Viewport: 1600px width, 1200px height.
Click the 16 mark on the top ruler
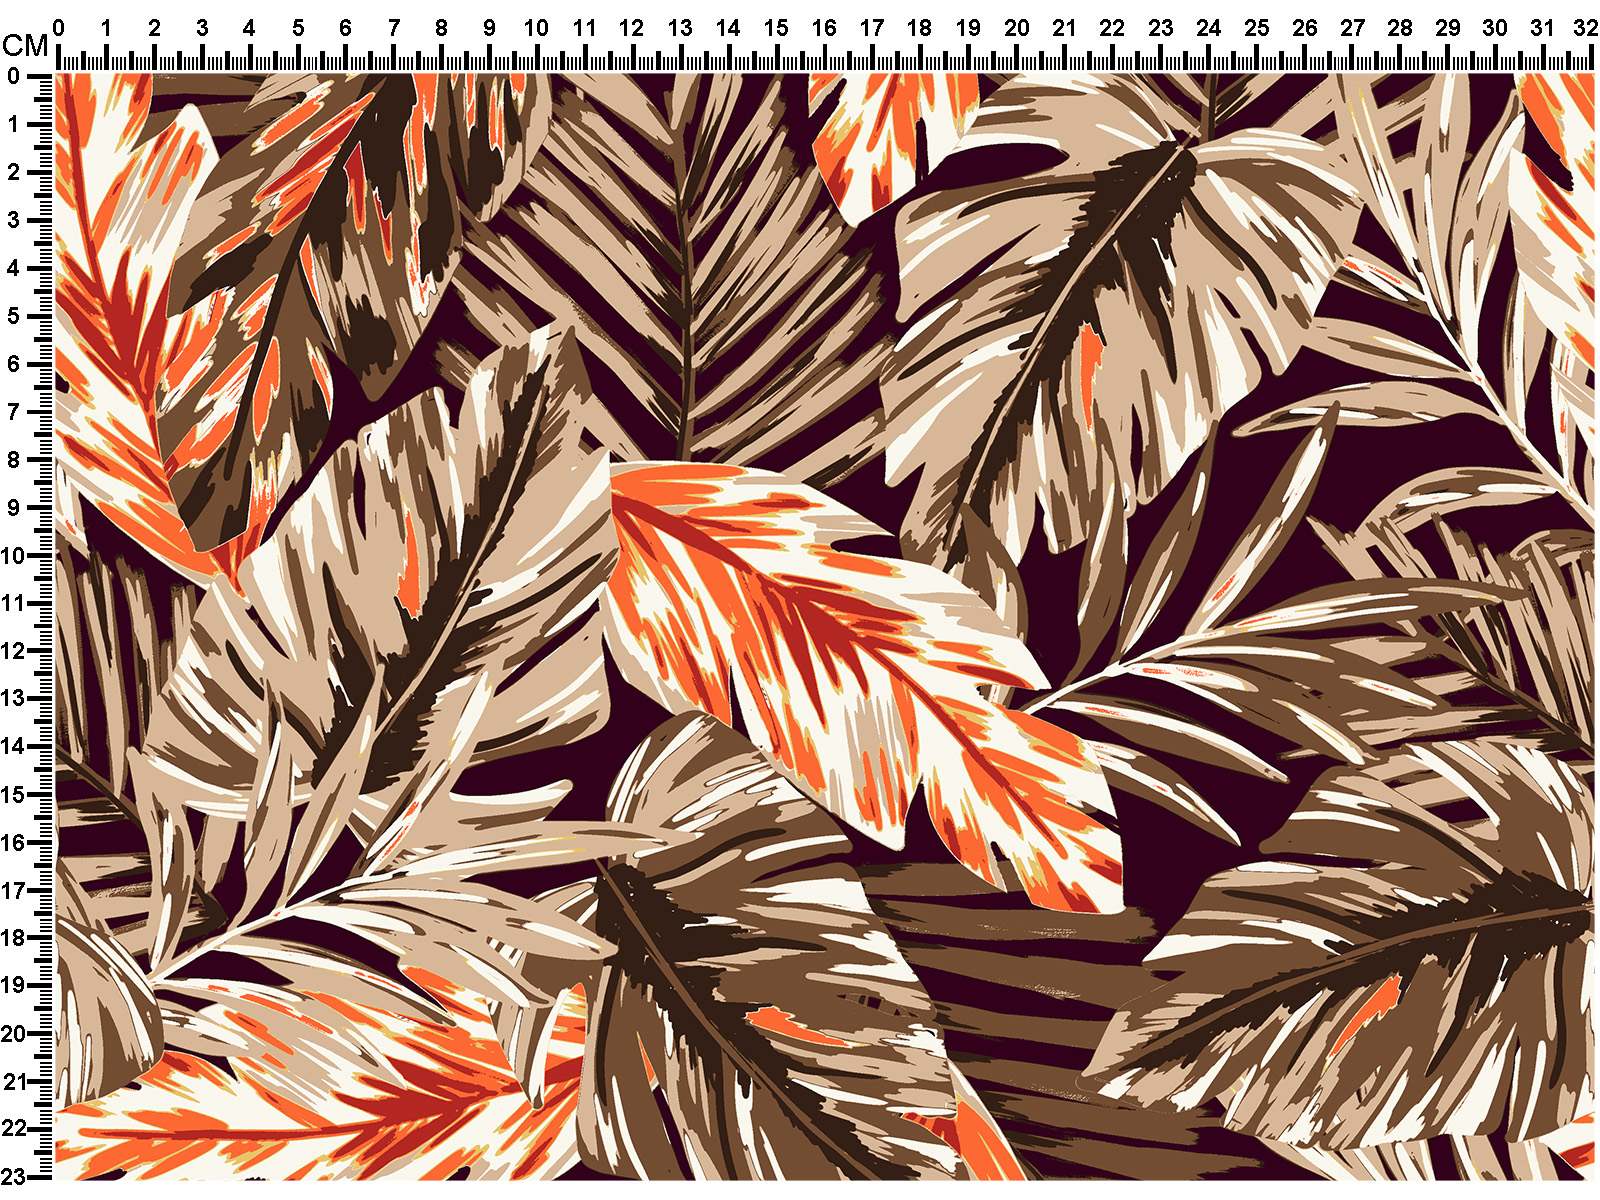tap(824, 28)
